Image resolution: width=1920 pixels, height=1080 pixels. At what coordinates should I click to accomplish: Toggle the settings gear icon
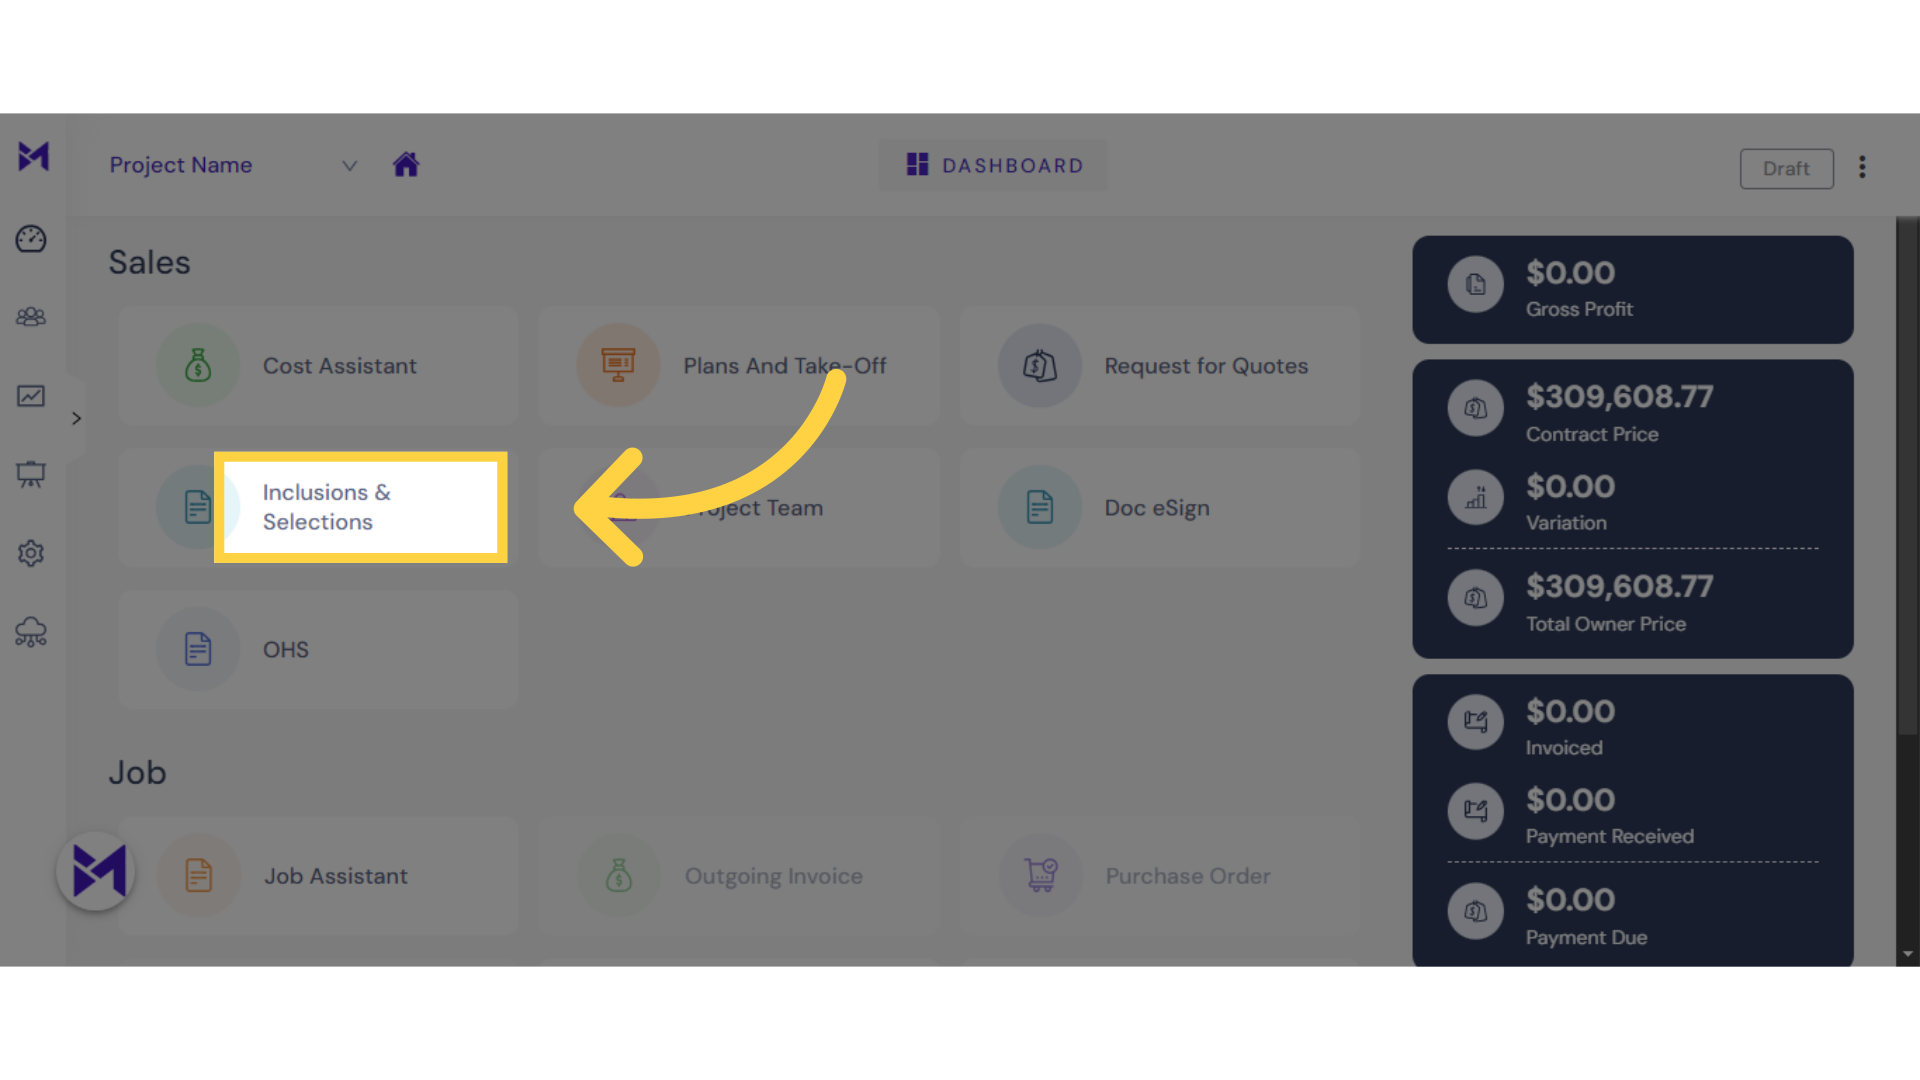[32, 553]
